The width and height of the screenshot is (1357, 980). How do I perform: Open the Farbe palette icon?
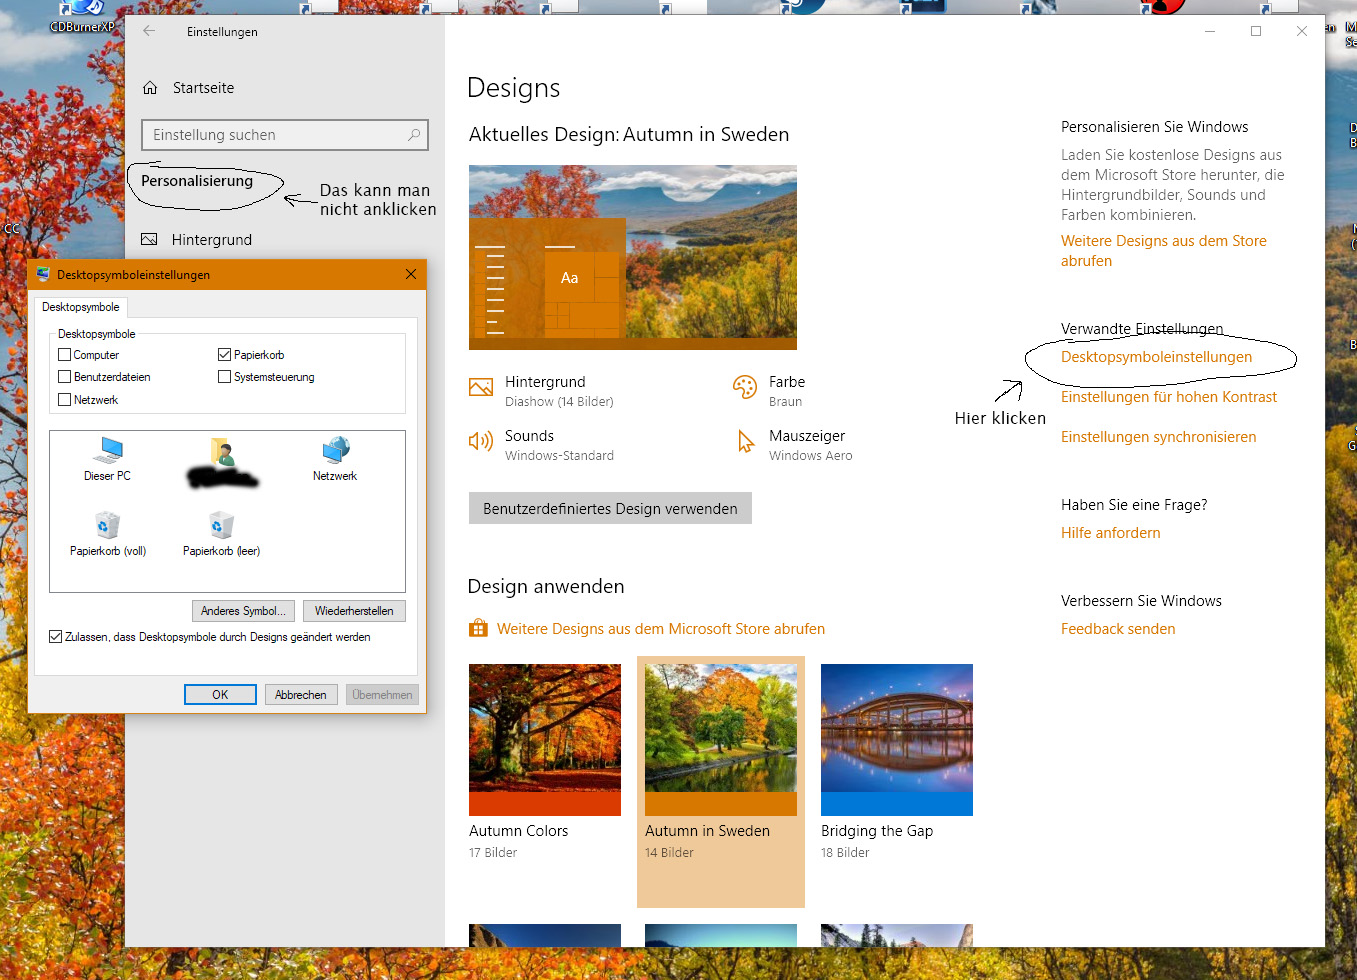pos(745,388)
